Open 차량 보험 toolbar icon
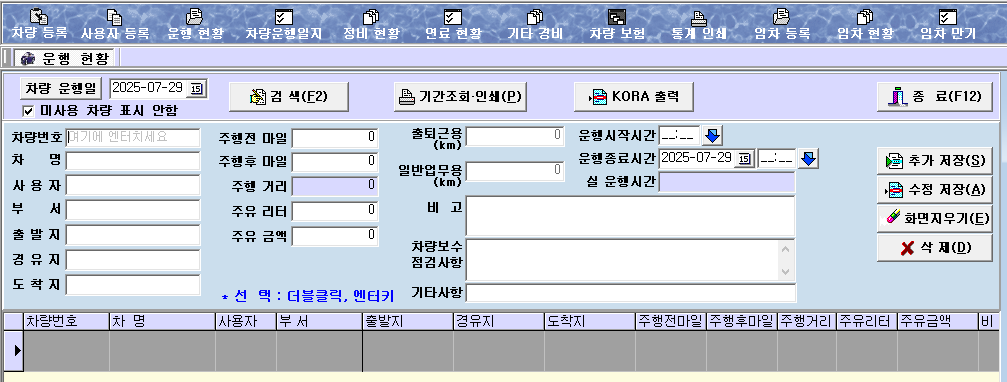Image resolution: width=1007 pixels, height=382 pixels. coord(617,25)
